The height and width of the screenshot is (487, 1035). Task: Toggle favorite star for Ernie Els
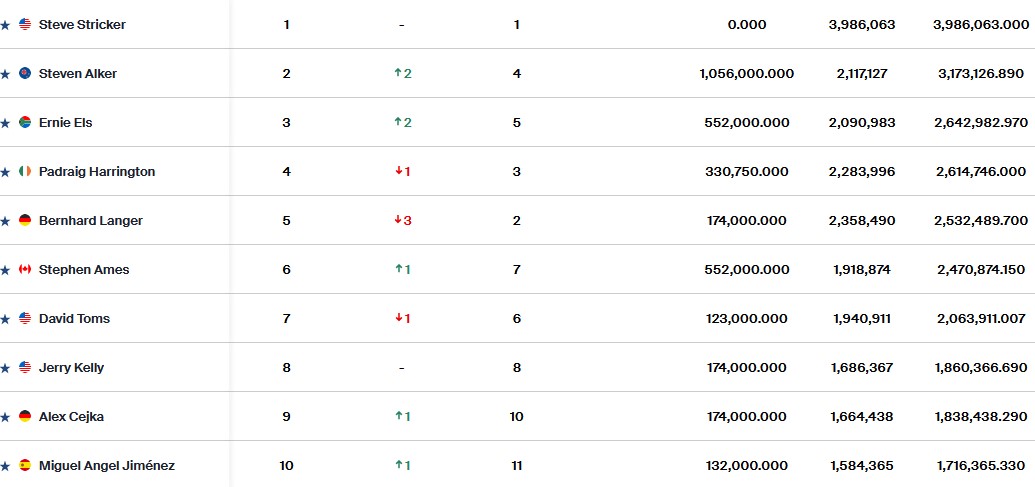click(x=5, y=123)
